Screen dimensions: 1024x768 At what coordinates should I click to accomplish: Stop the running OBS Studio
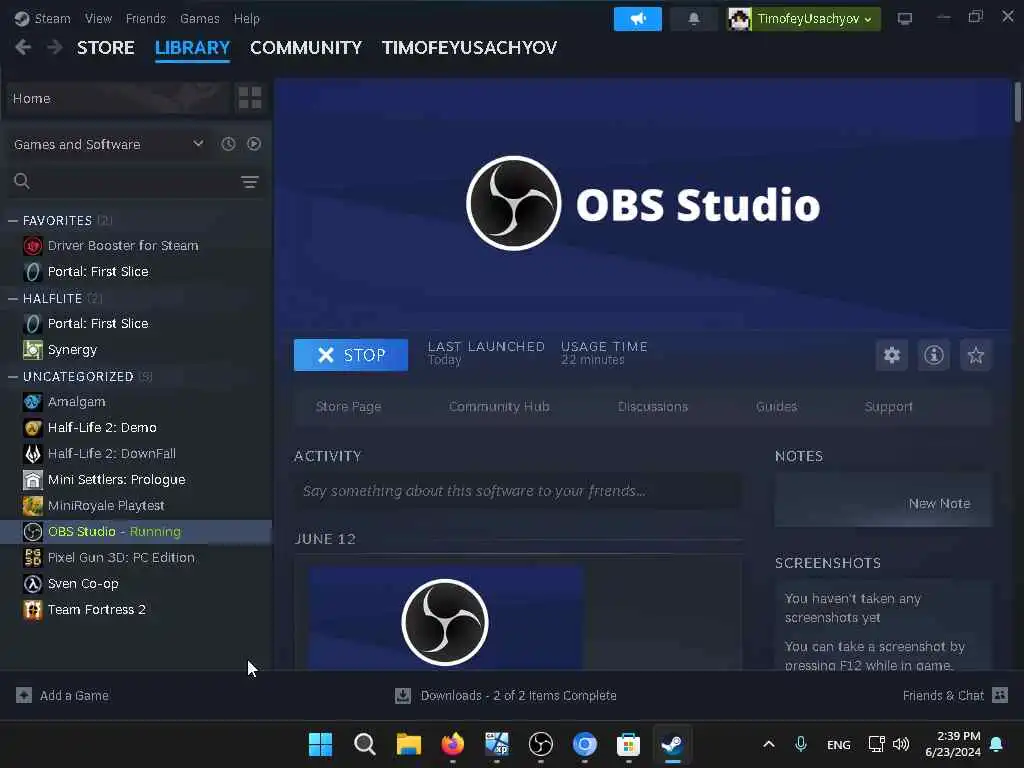point(351,355)
